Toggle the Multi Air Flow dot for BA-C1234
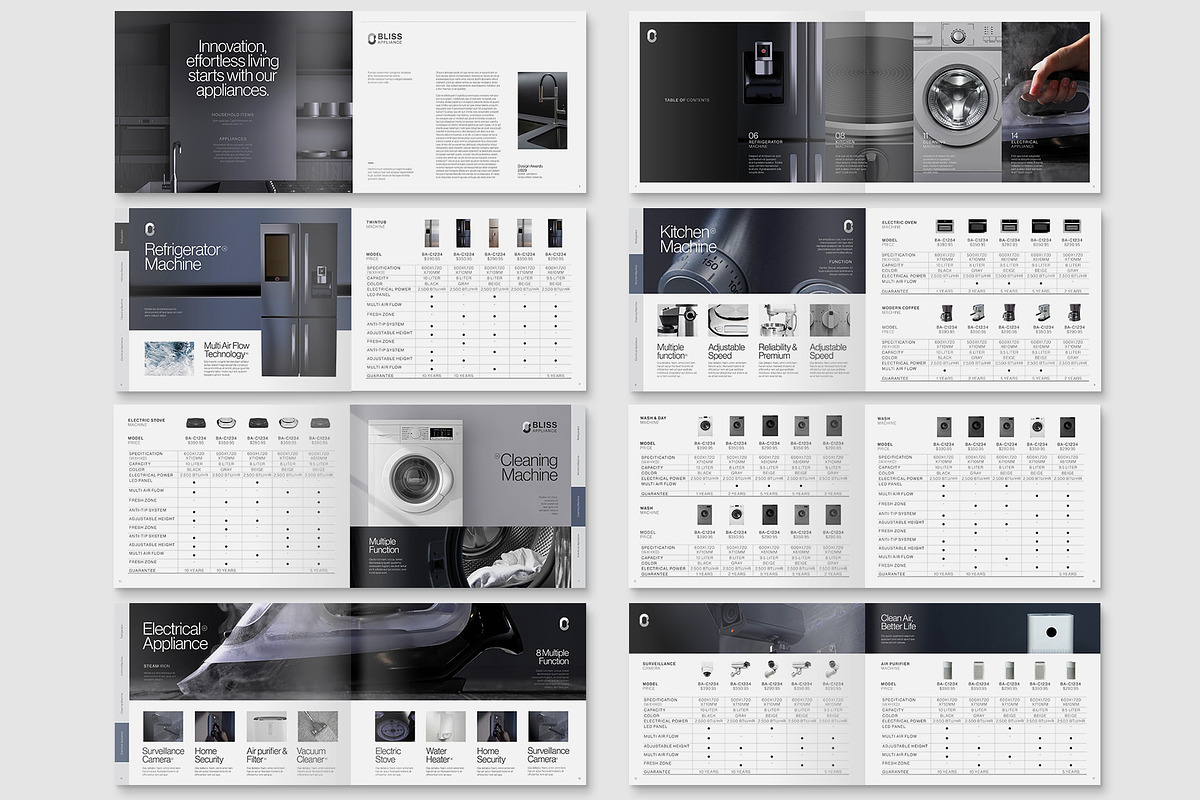 pos(431,305)
